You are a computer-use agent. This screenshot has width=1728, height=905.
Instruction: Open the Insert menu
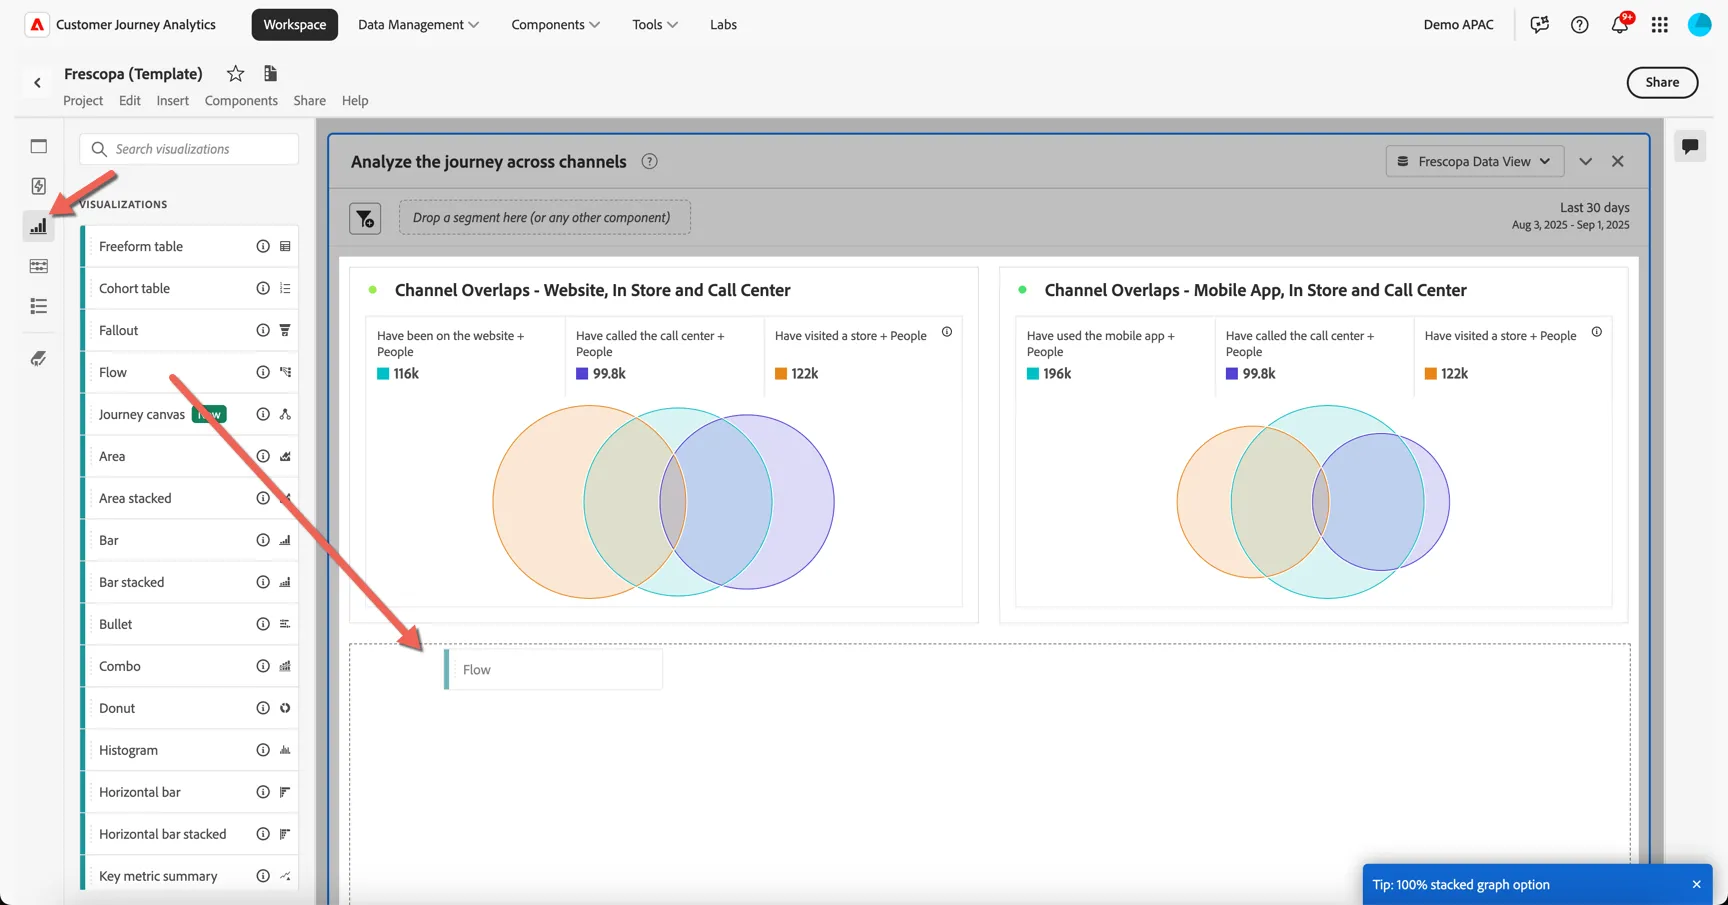point(172,100)
